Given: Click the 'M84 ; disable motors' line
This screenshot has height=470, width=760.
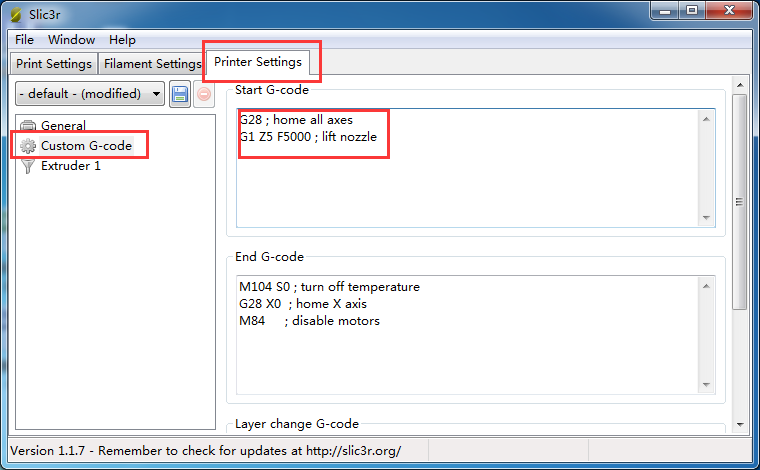Looking at the screenshot, I should coord(309,321).
